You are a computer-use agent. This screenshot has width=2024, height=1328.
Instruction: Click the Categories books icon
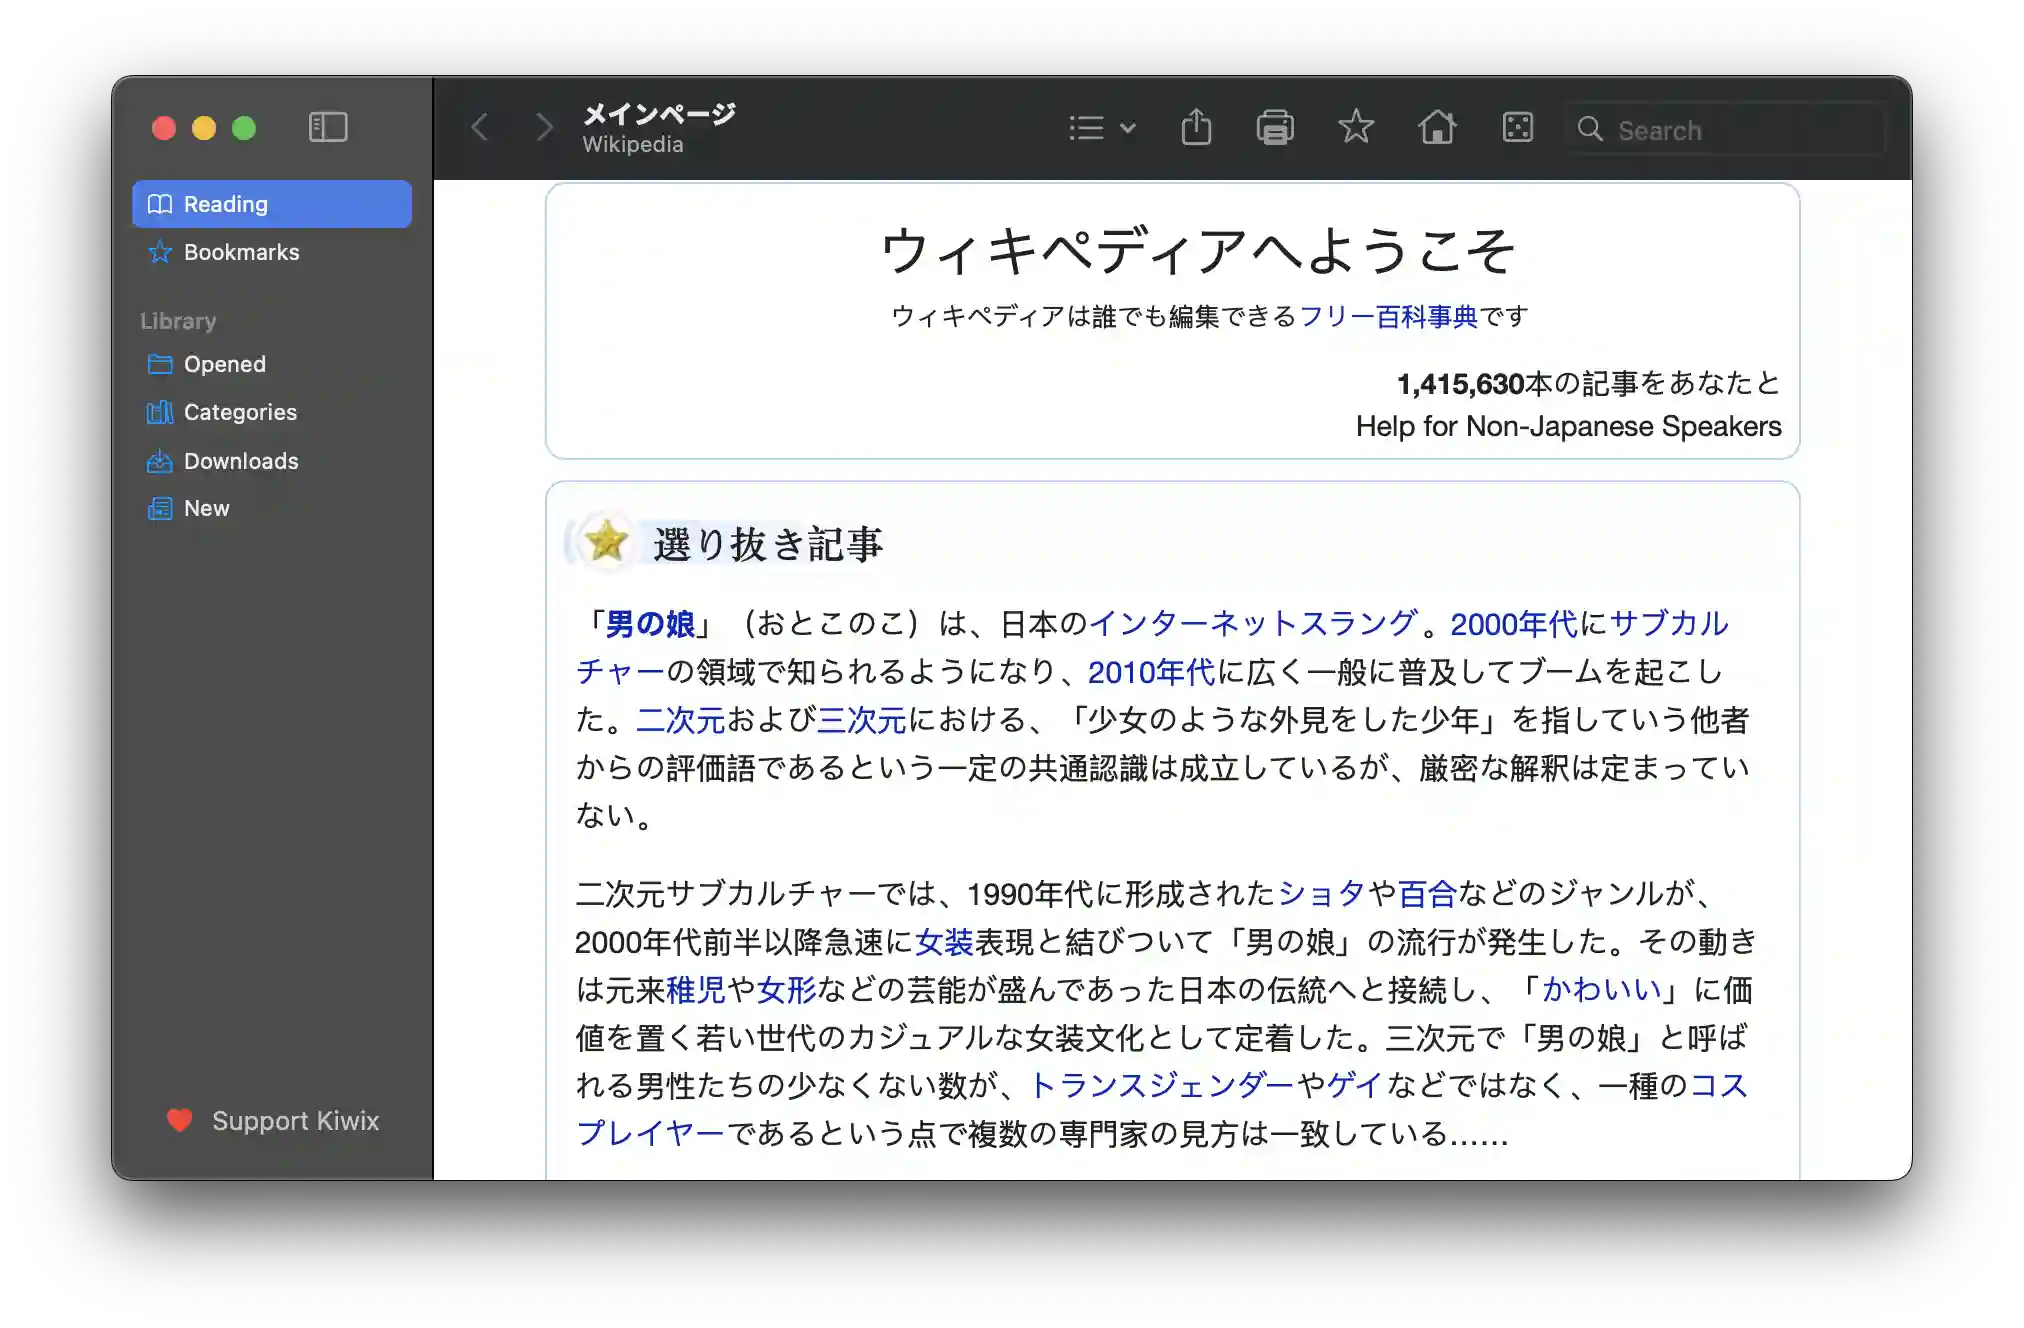tap(160, 412)
